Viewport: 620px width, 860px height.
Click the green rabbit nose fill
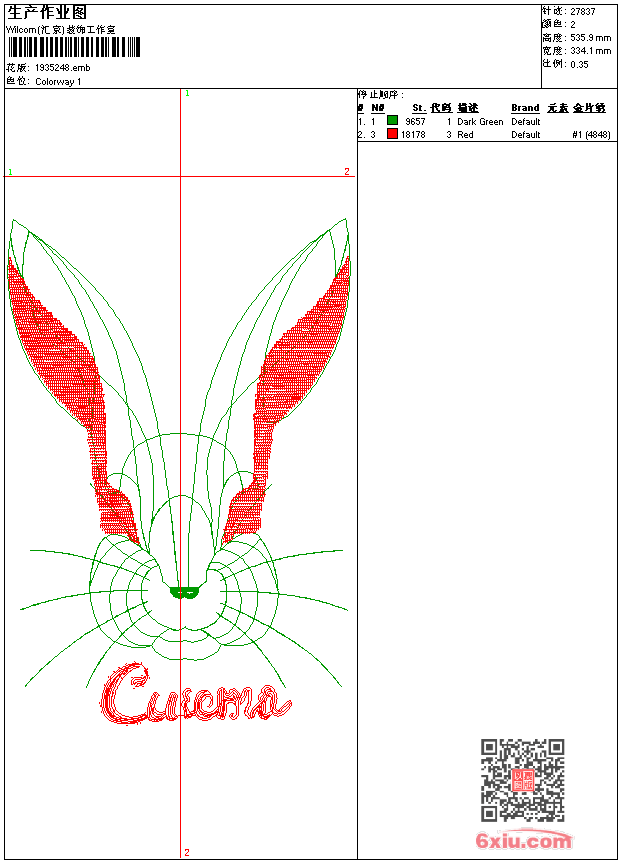point(184,592)
